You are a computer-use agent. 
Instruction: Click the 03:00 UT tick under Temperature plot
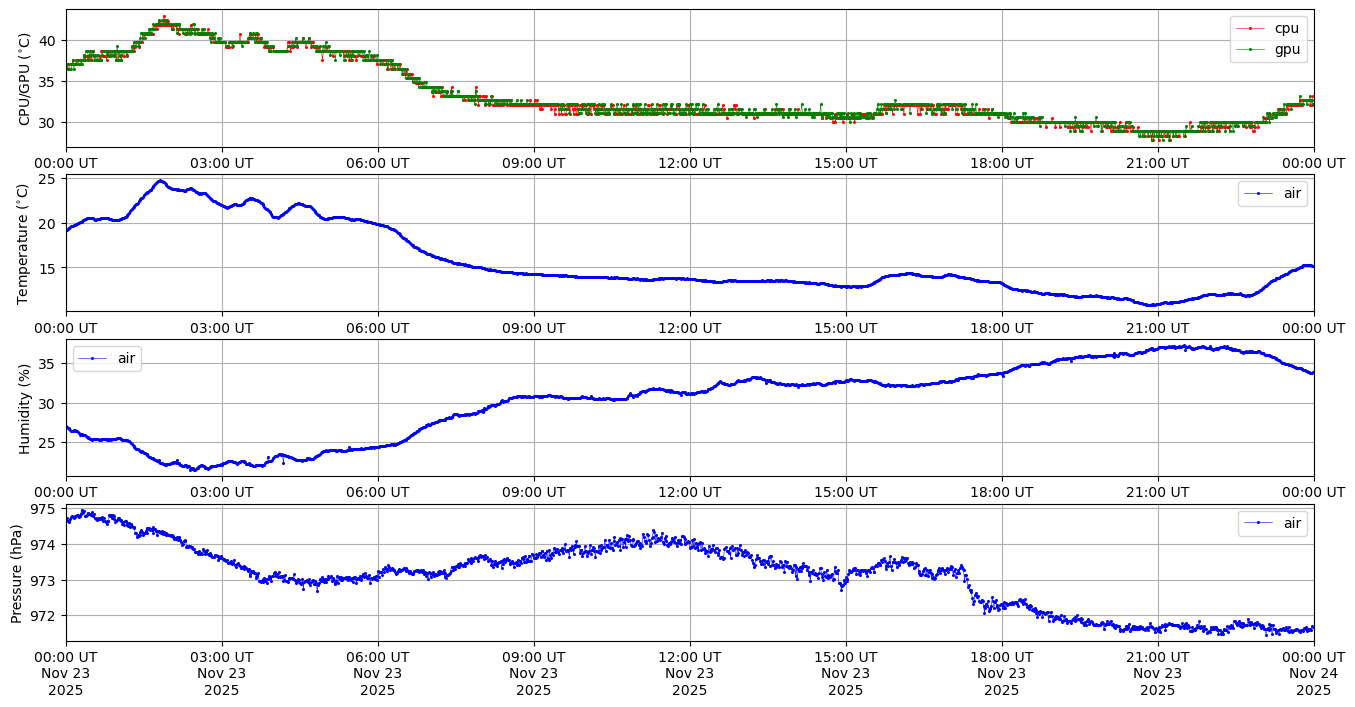click(x=222, y=327)
